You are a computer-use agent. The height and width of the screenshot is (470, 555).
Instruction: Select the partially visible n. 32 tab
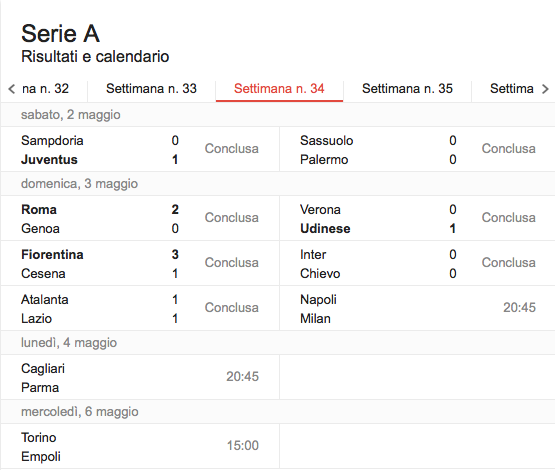point(45,89)
